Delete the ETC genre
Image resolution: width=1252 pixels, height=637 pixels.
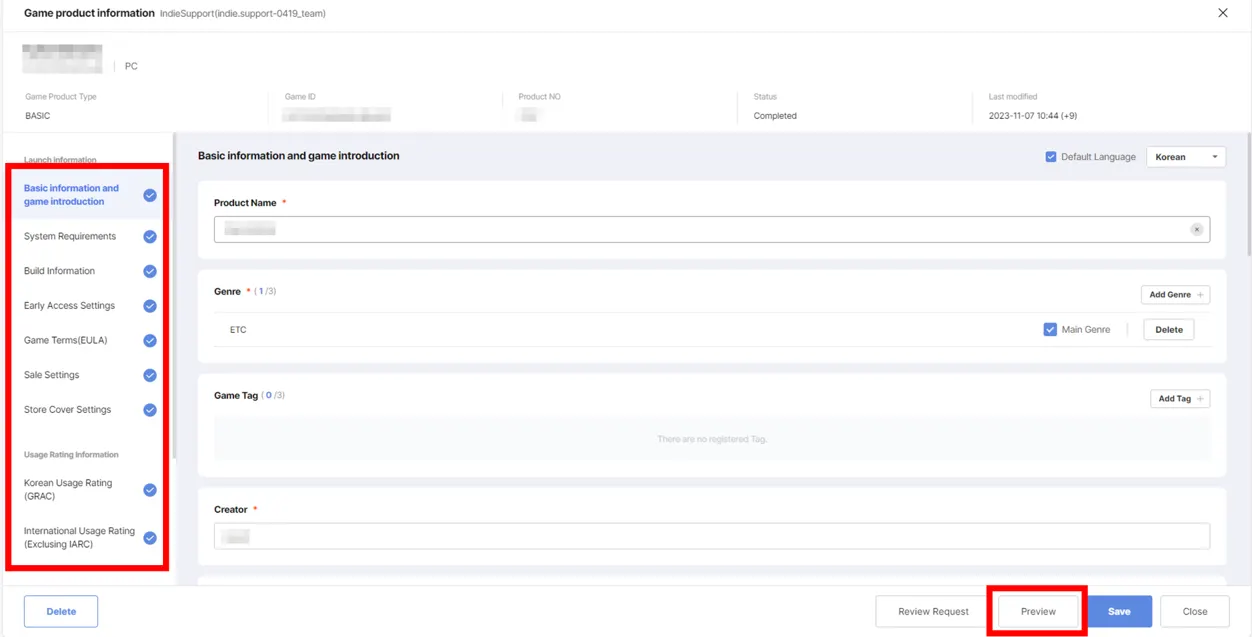(x=1168, y=329)
